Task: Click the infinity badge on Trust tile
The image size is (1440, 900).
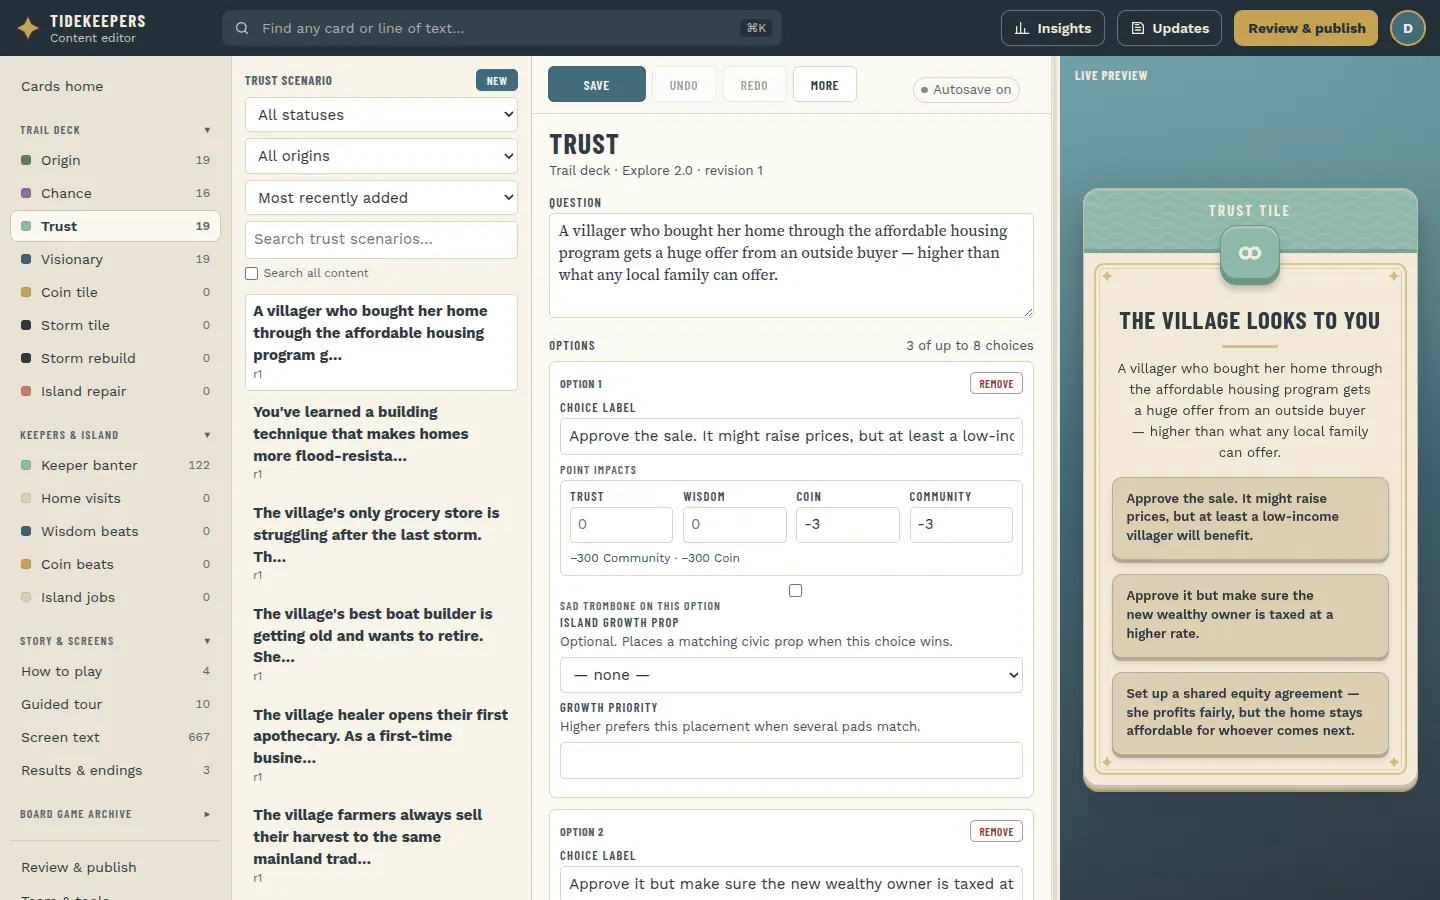Action: point(1250,253)
